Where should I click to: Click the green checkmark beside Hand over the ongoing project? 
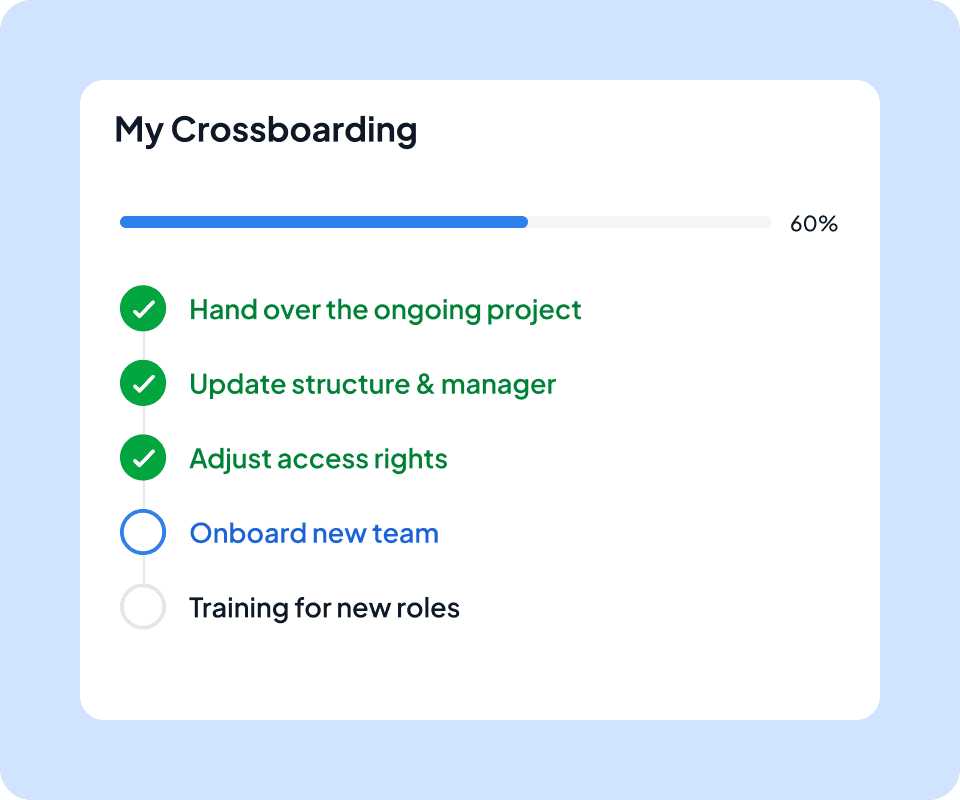[143, 308]
